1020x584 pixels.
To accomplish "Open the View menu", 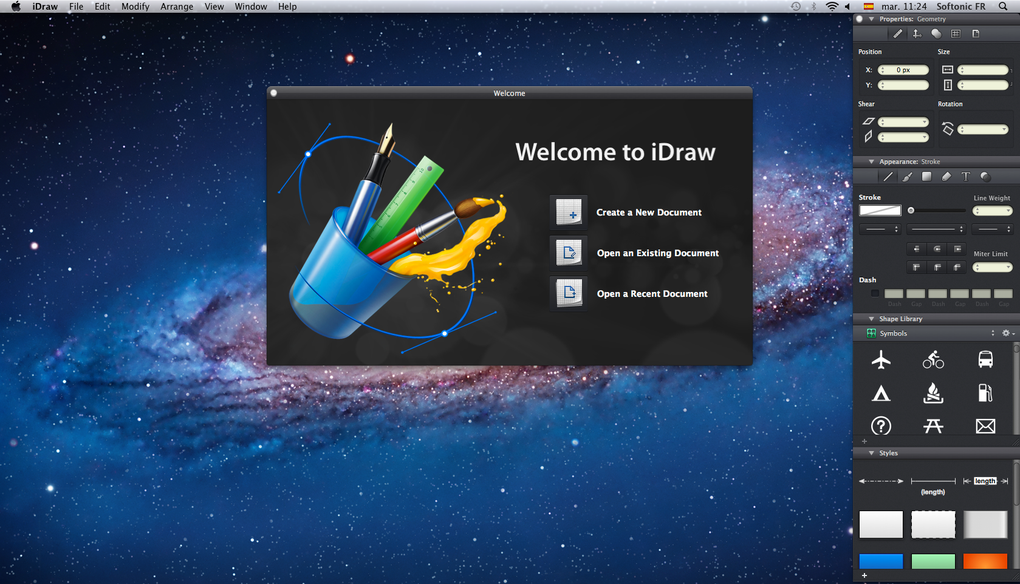I will pyautogui.click(x=214, y=7).
